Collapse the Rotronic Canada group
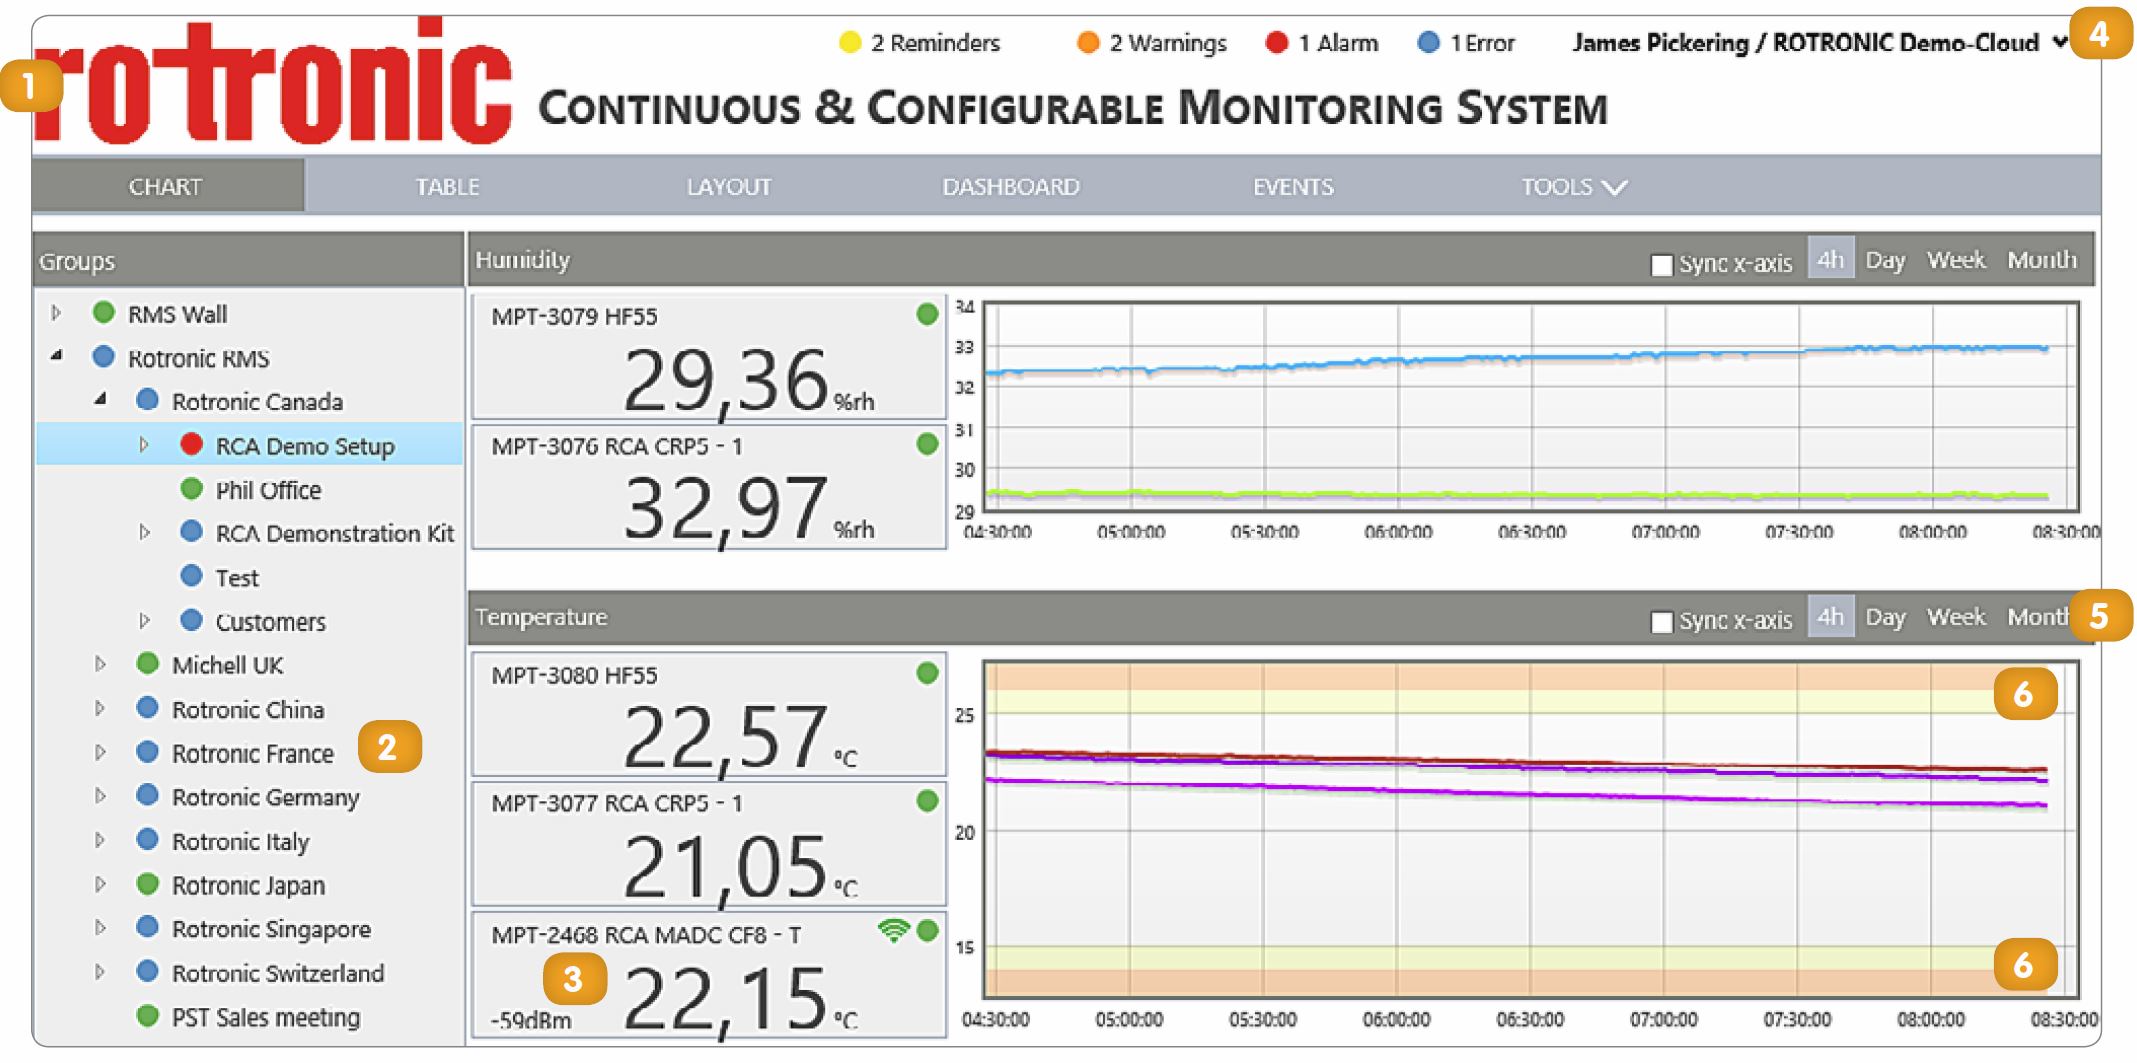2137x1063 pixels. 100,399
